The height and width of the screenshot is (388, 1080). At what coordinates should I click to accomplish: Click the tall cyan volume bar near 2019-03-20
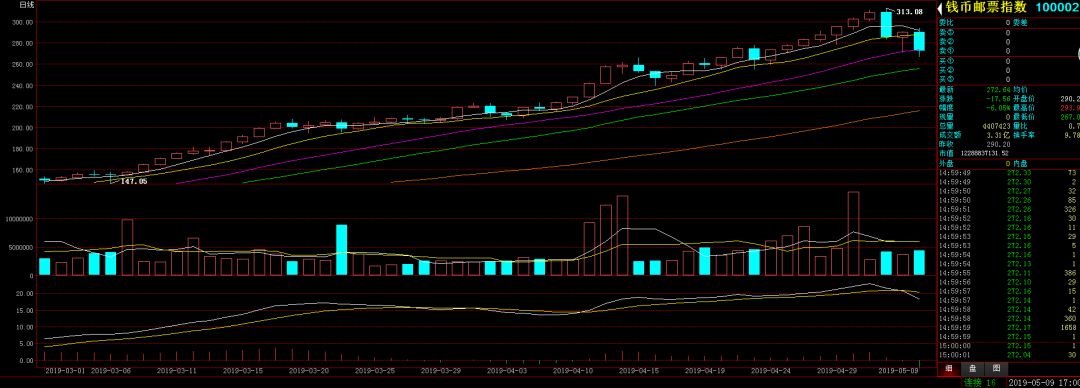(x=342, y=250)
